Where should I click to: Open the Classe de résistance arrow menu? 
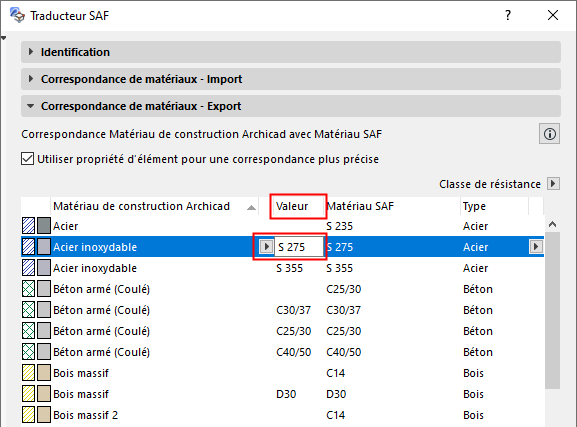553,183
